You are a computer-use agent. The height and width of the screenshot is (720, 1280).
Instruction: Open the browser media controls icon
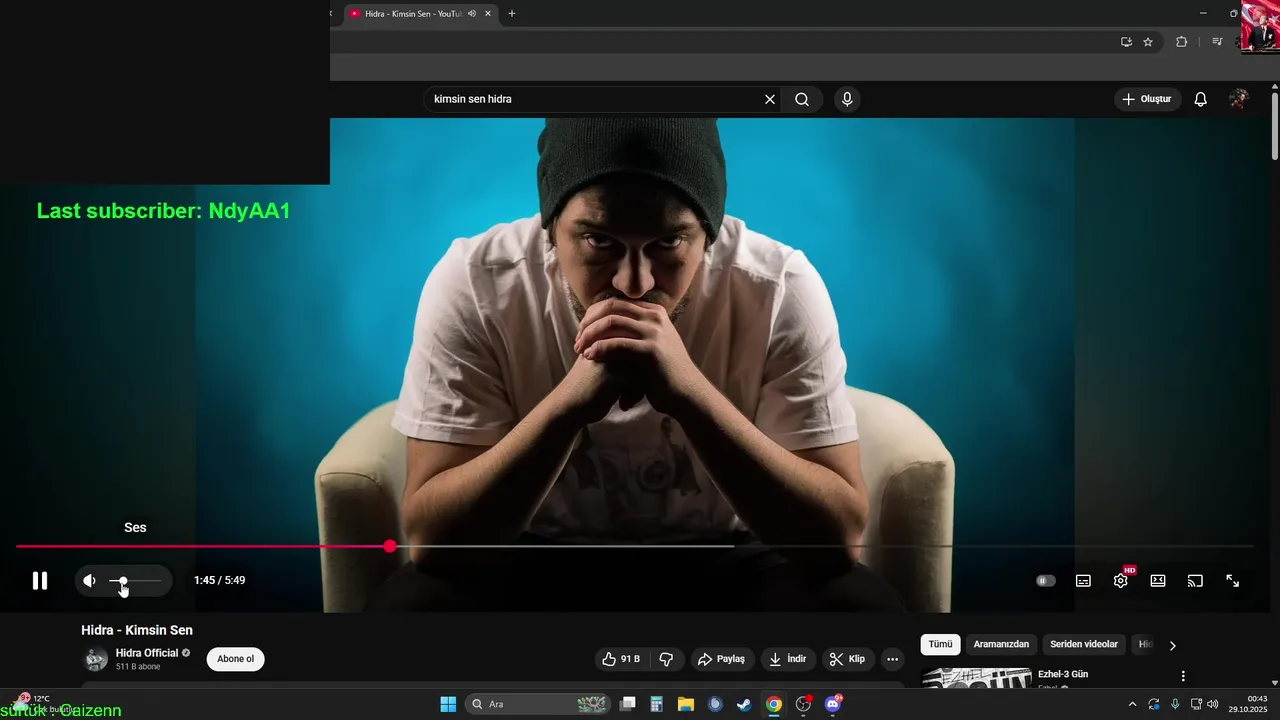[x=1217, y=42]
